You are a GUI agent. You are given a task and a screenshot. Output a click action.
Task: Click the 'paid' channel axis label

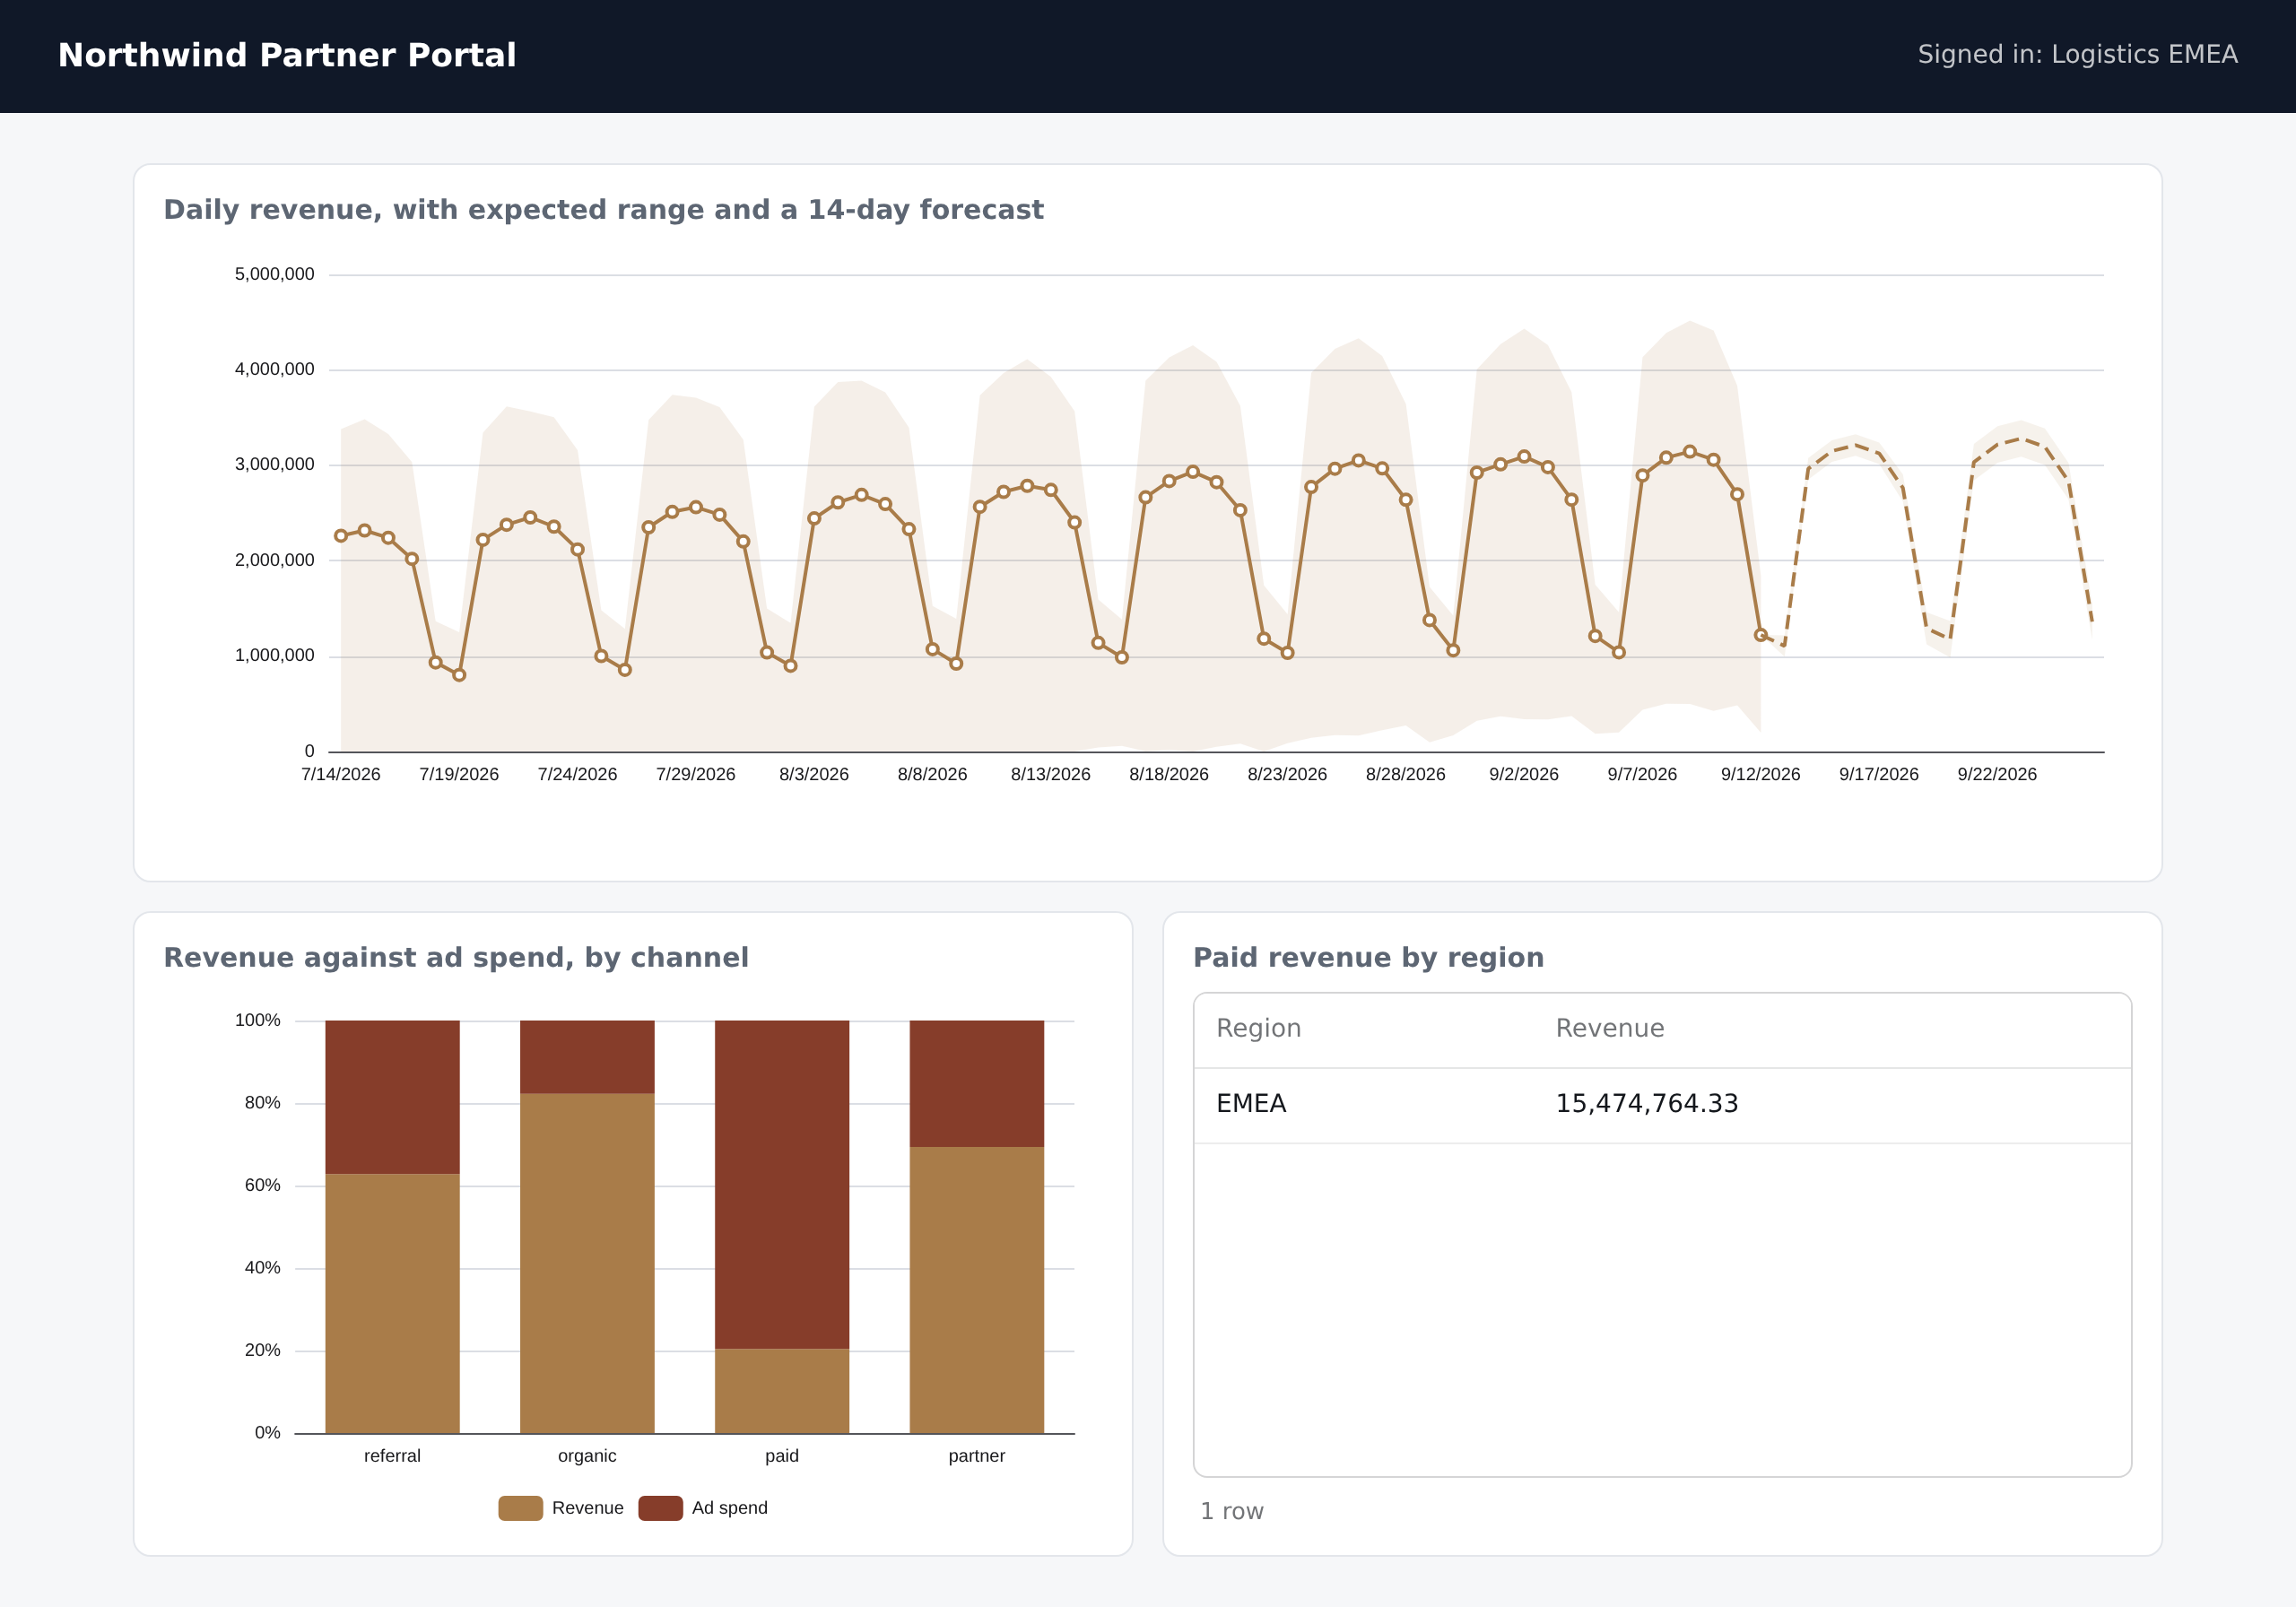click(x=782, y=1456)
